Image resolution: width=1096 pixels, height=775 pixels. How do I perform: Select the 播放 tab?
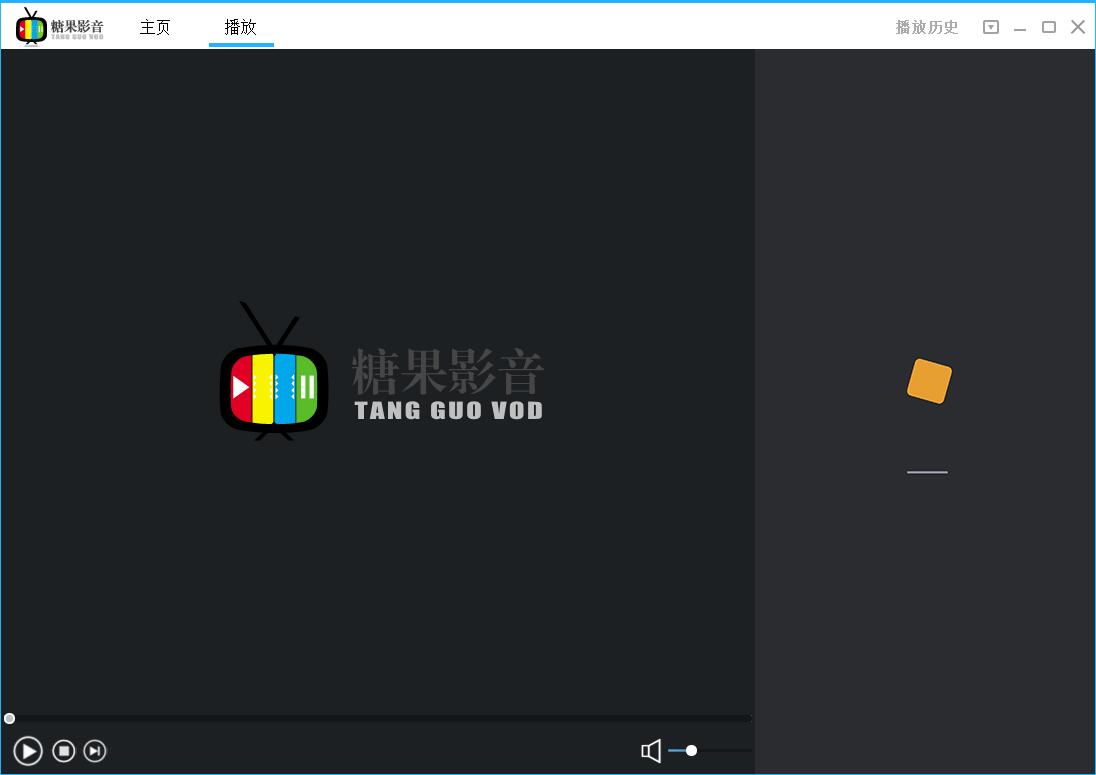(x=240, y=27)
